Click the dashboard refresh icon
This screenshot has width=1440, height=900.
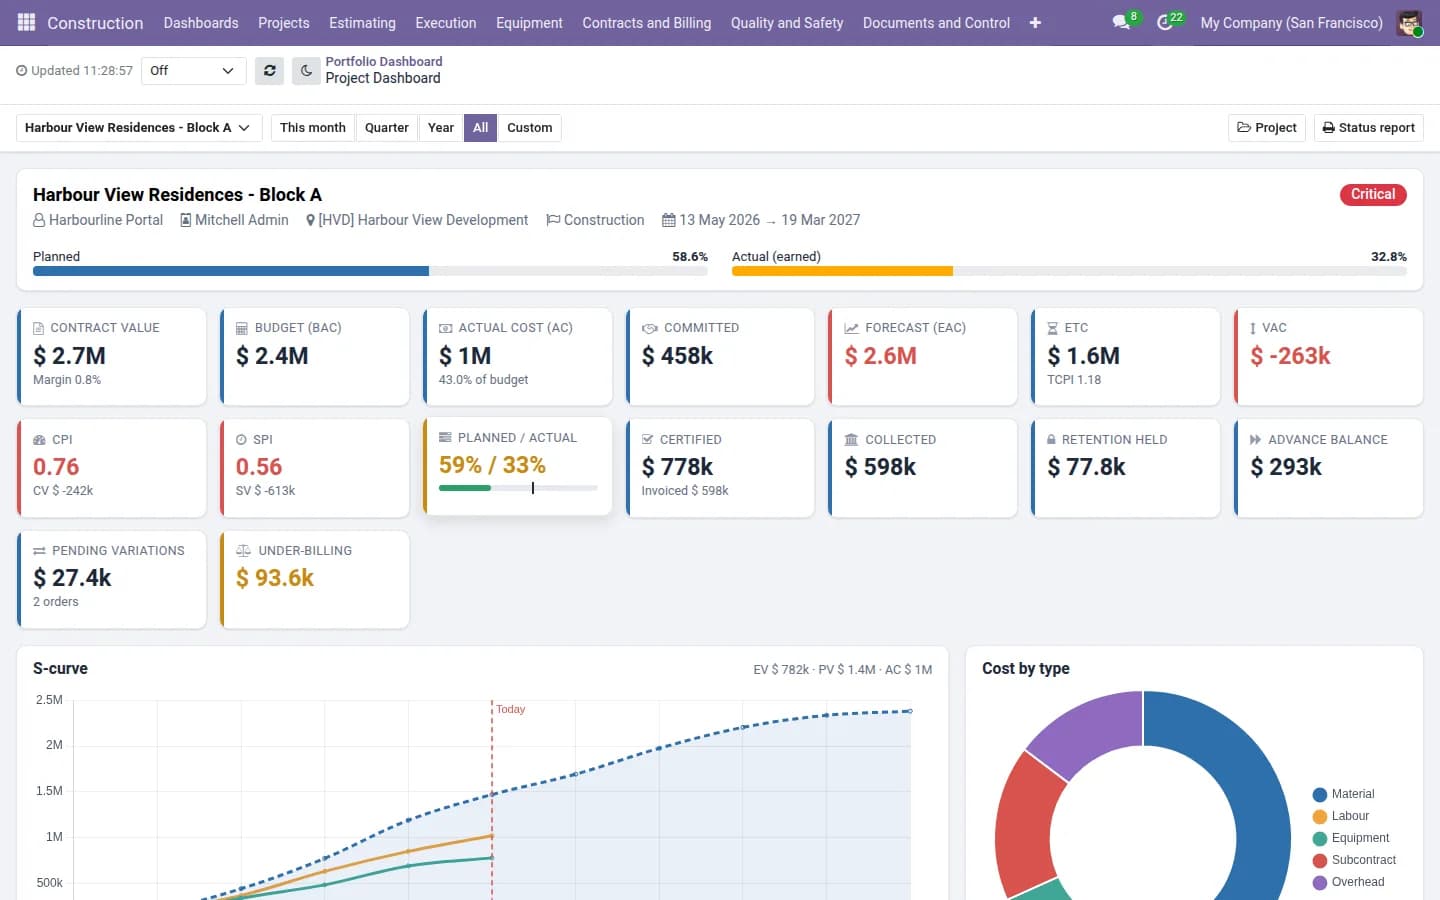(x=269, y=70)
